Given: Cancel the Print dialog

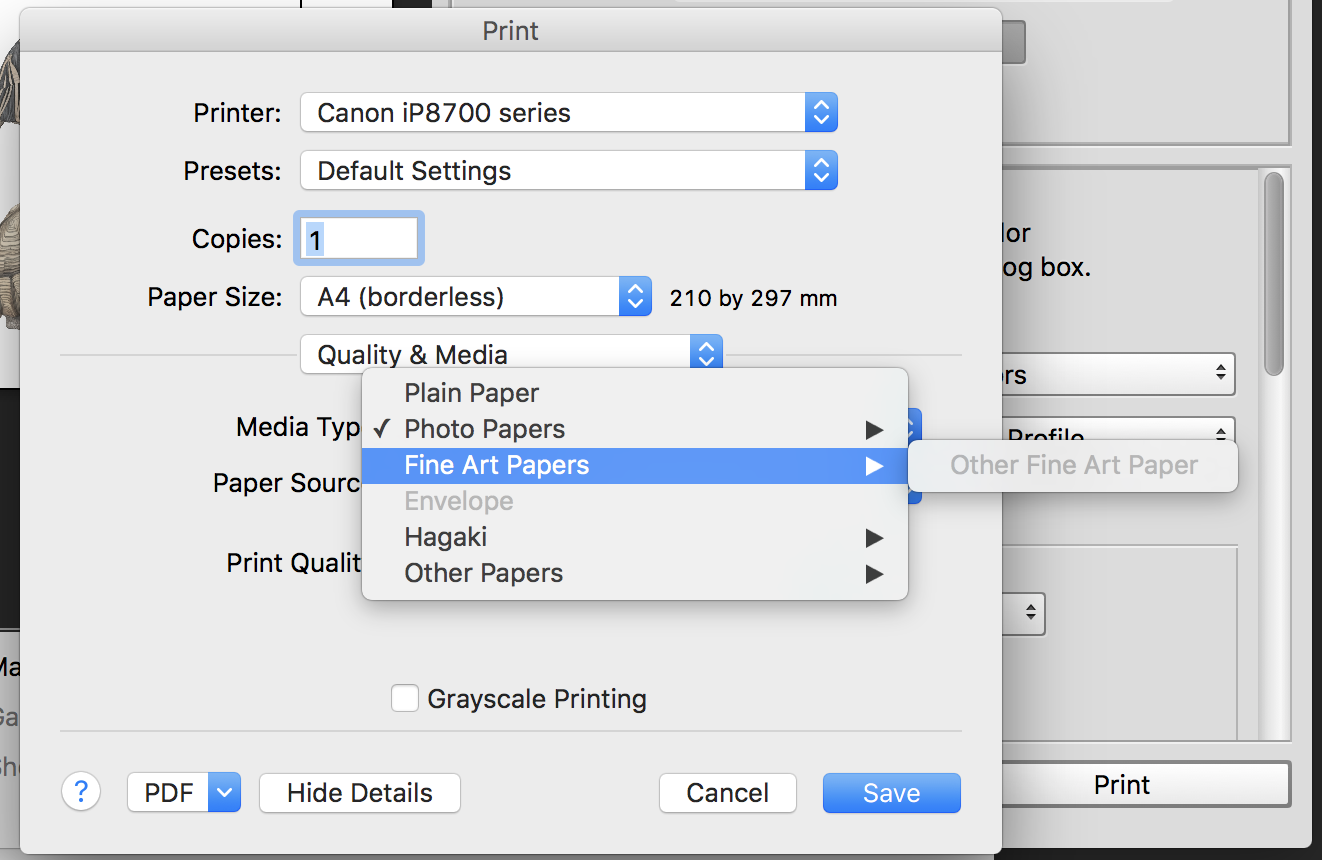Looking at the screenshot, I should (727, 792).
